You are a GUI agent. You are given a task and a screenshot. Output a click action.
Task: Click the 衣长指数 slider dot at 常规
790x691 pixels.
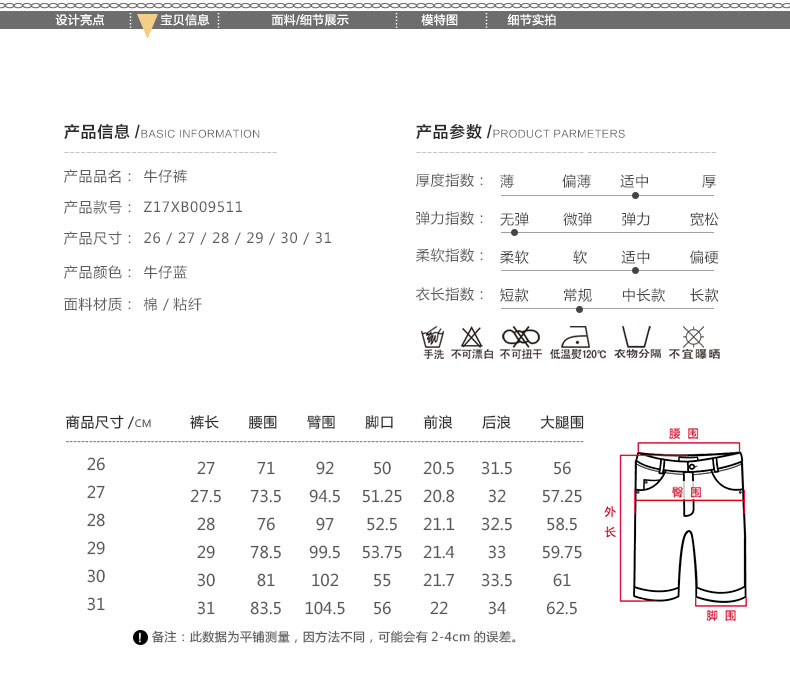[x=578, y=309]
